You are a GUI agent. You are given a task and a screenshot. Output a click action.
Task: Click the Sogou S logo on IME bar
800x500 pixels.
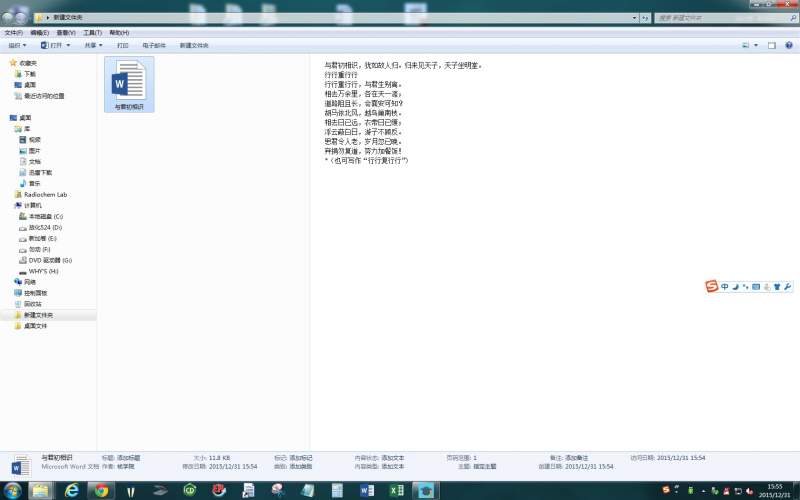tap(711, 287)
